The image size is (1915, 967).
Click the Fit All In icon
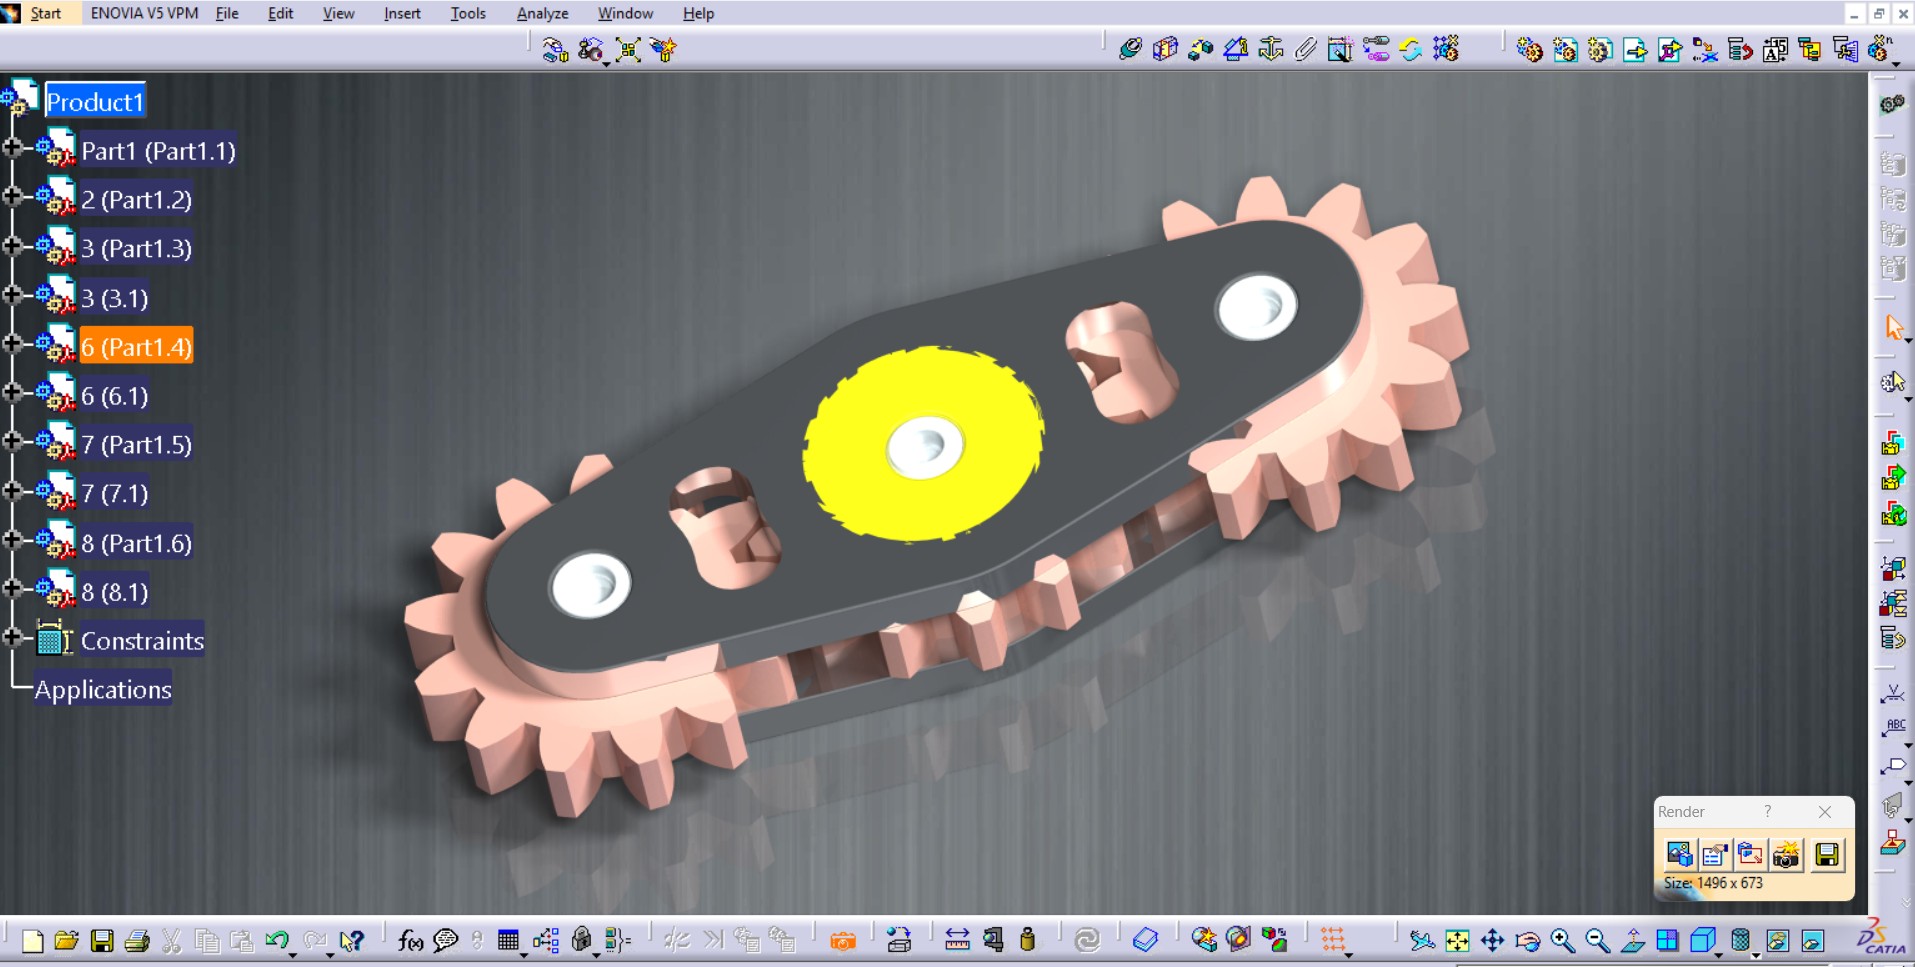(1457, 941)
